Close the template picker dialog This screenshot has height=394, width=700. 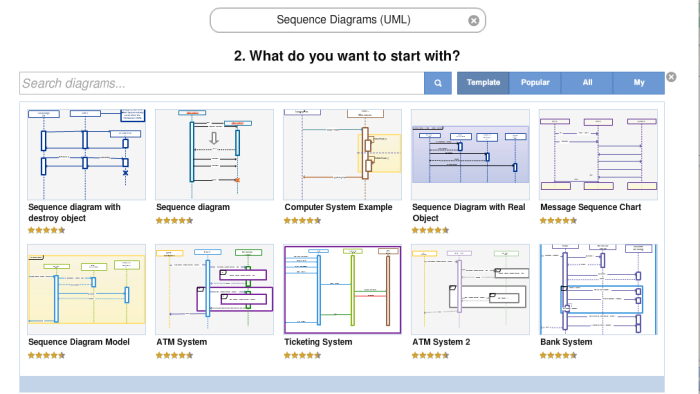click(671, 77)
